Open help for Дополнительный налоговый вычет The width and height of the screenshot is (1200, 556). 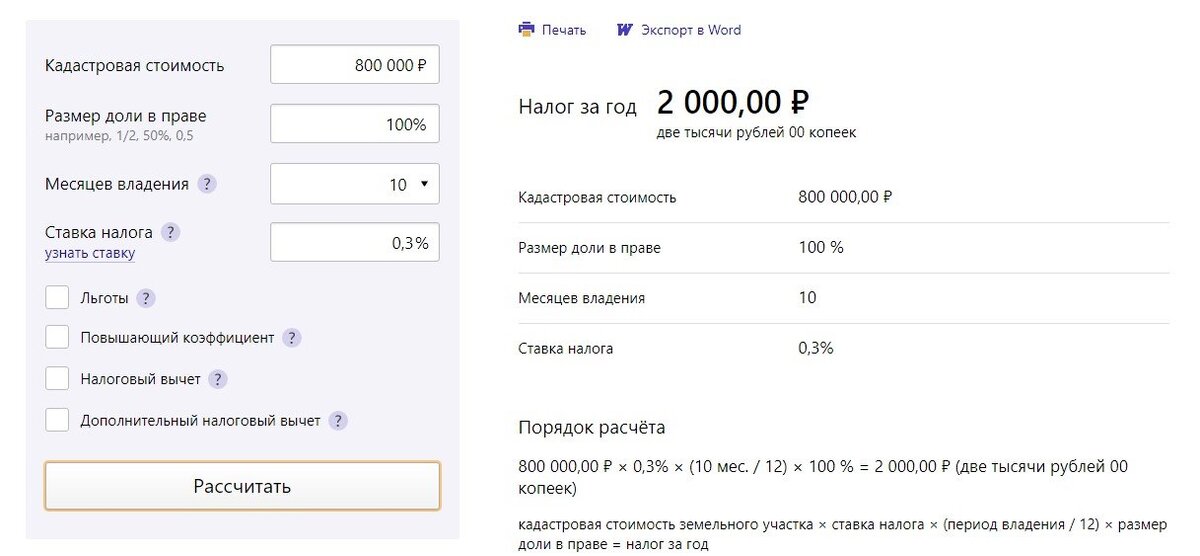coord(338,421)
